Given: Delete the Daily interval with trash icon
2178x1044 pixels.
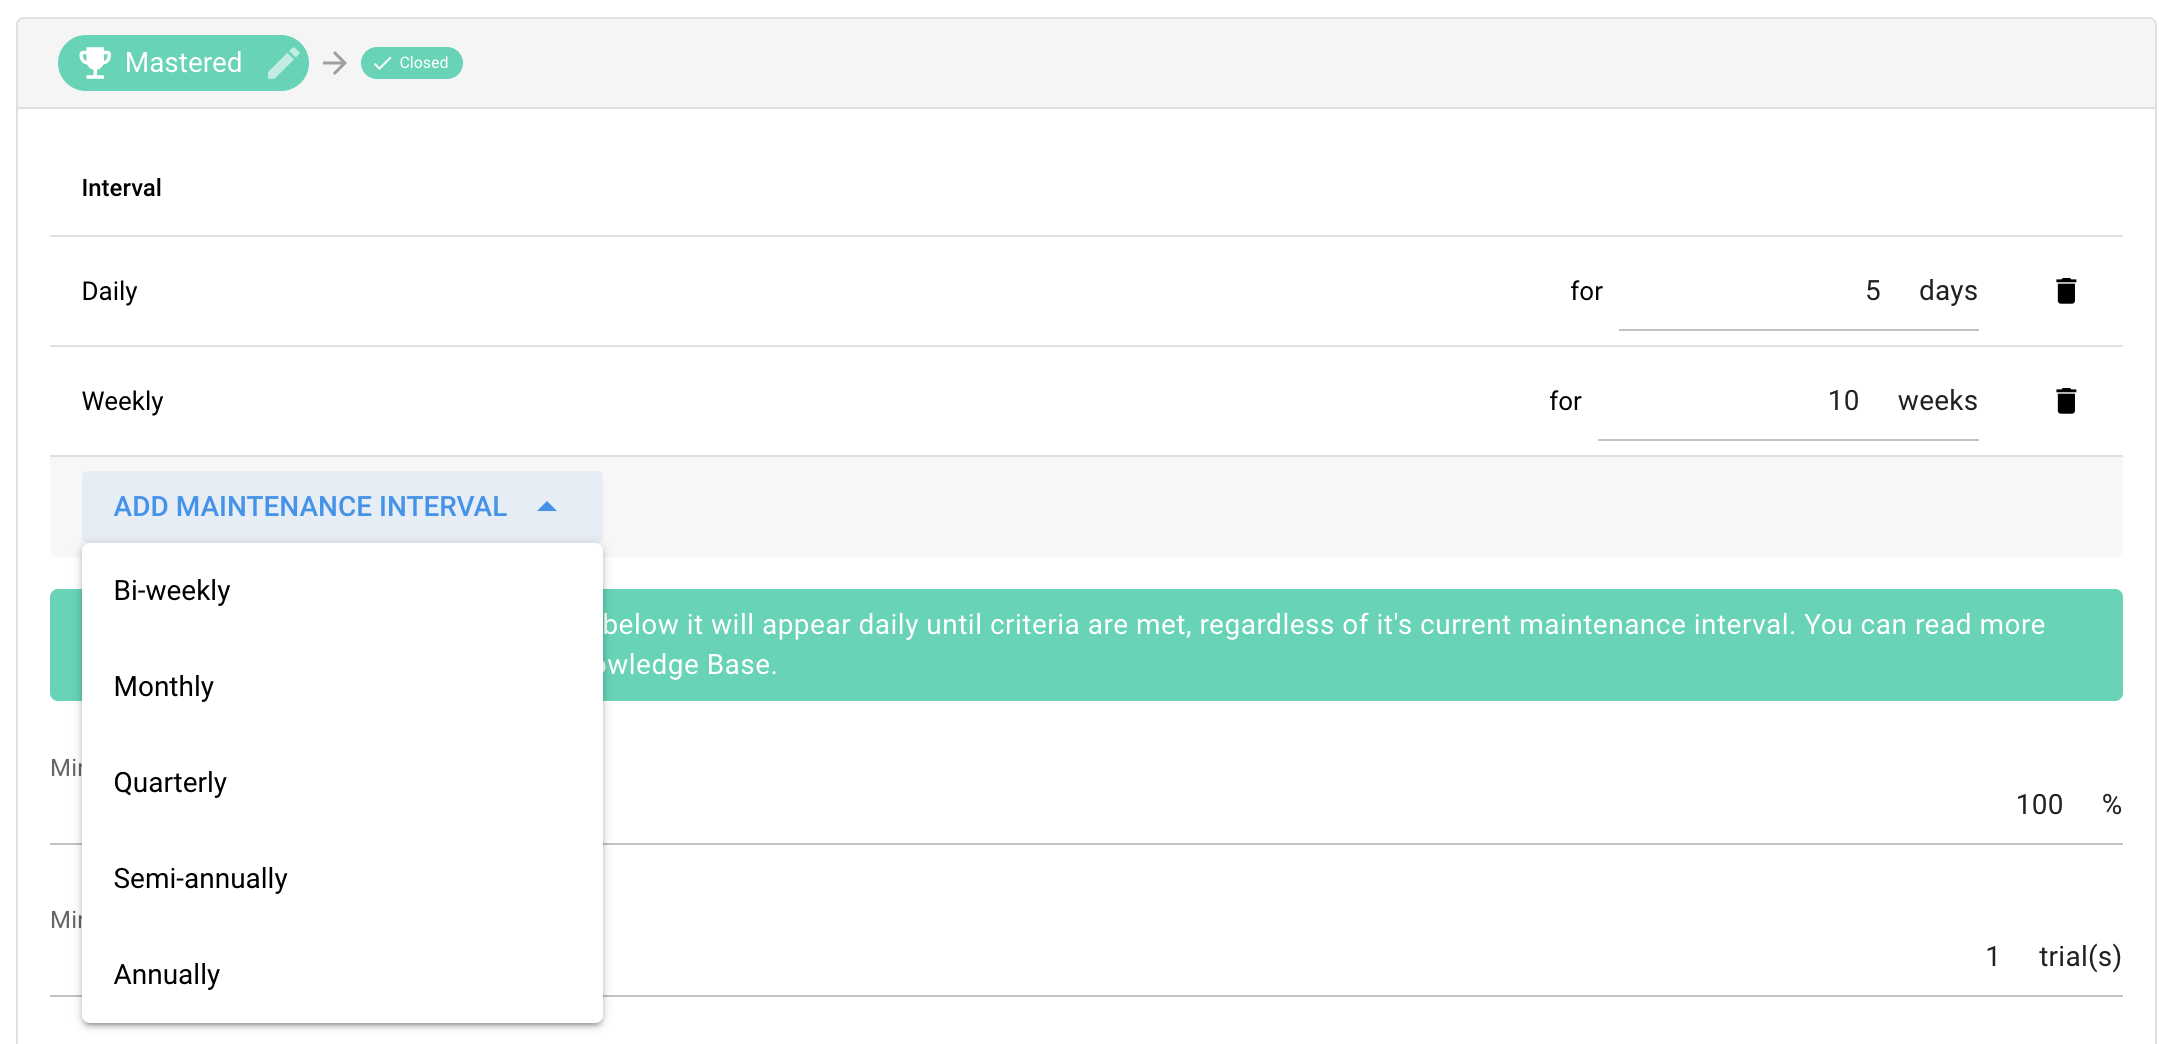Looking at the screenshot, I should click(x=2066, y=291).
